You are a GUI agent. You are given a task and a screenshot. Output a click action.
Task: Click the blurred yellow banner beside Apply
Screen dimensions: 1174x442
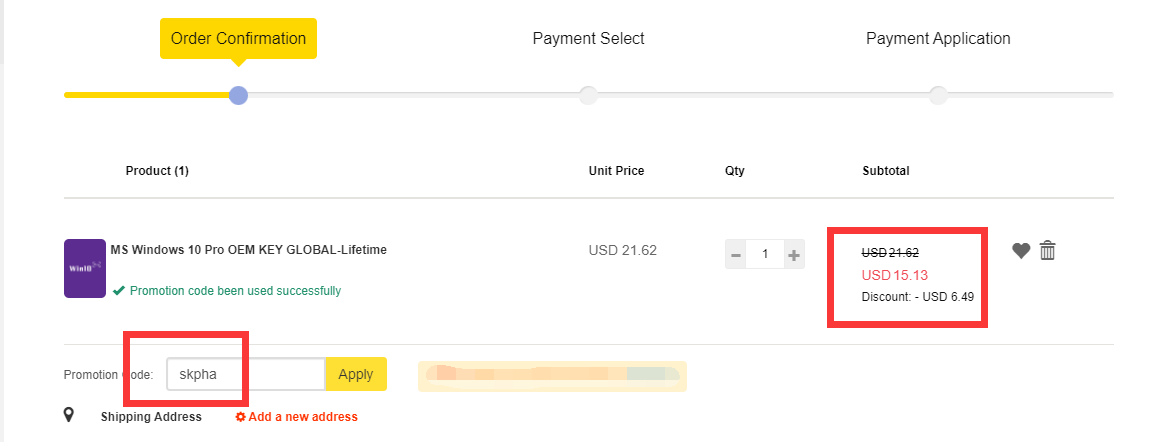coord(552,375)
